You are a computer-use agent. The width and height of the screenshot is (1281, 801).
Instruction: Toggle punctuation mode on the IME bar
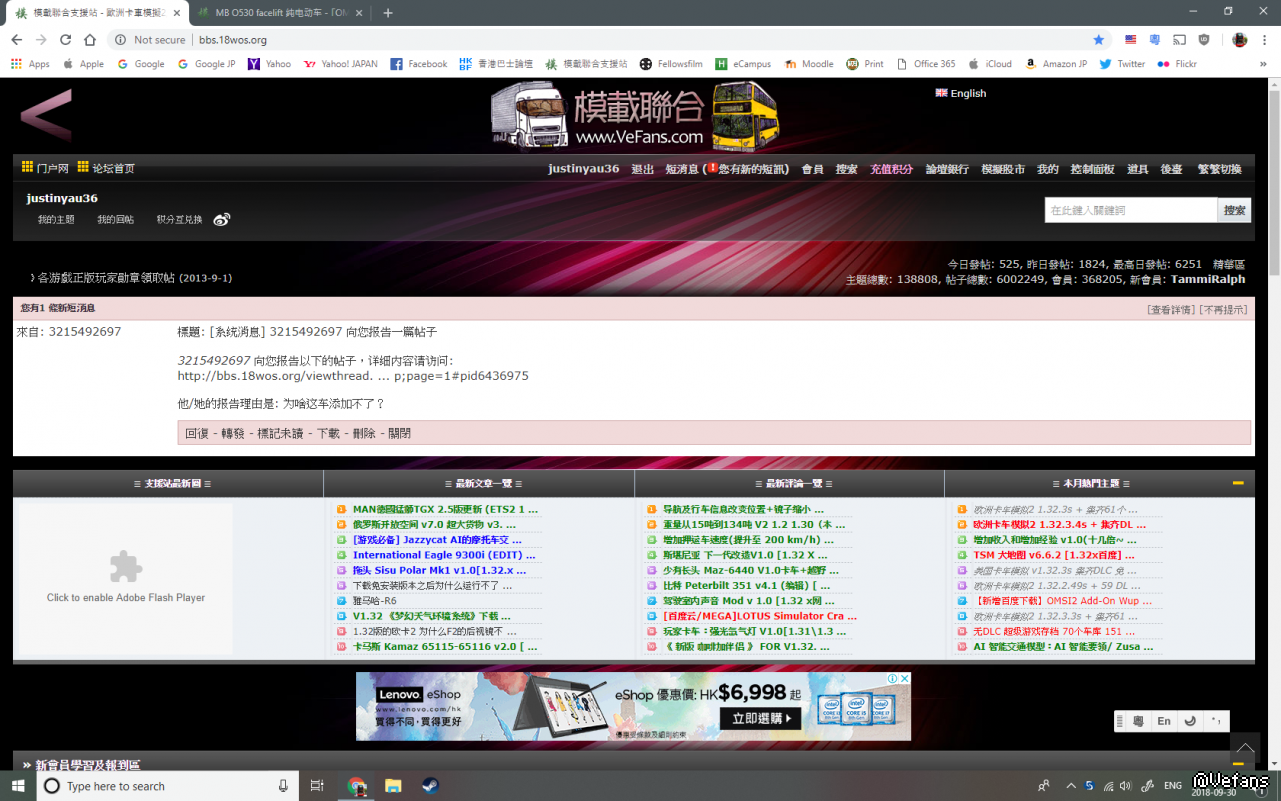click(1216, 721)
